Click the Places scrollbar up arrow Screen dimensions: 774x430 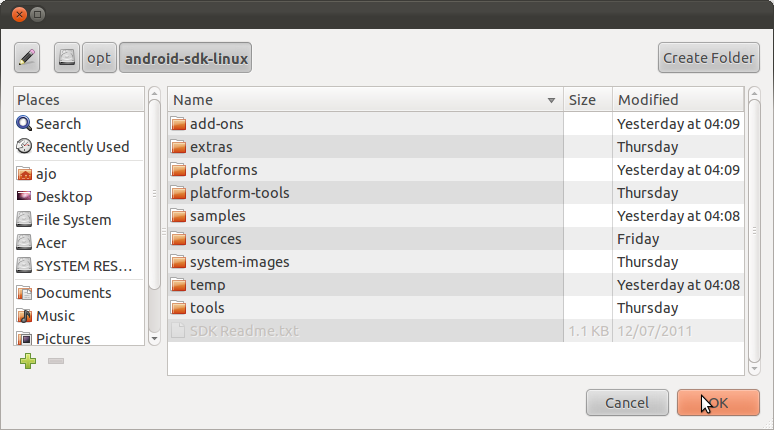coord(154,93)
